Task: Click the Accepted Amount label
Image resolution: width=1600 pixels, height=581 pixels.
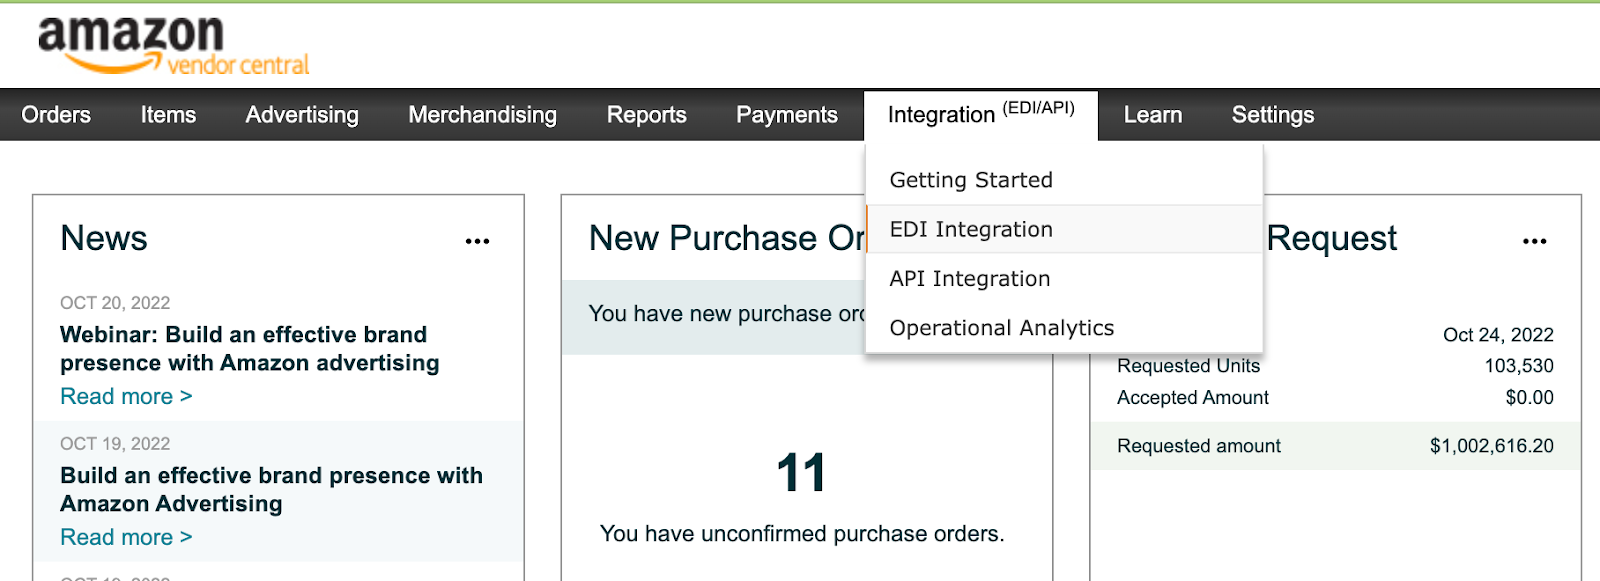Action: pyautogui.click(x=1192, y=398)
